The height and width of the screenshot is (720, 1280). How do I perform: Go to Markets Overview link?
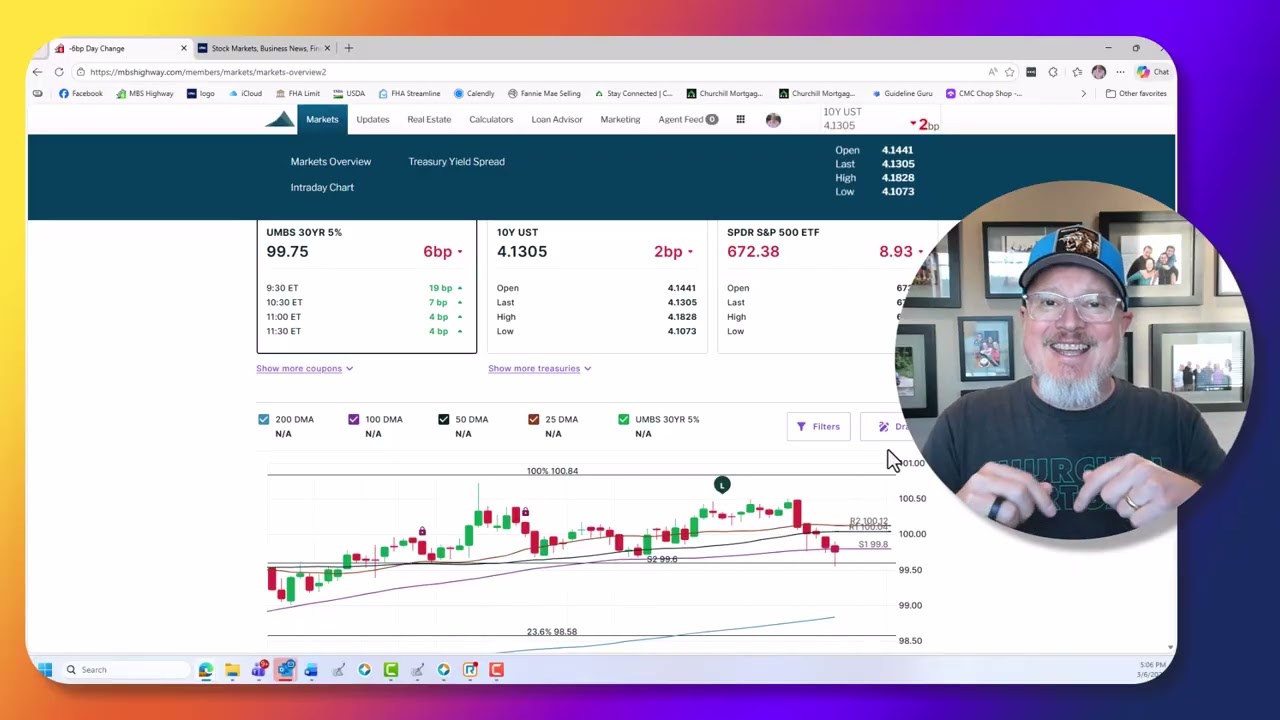coord(331,162)
